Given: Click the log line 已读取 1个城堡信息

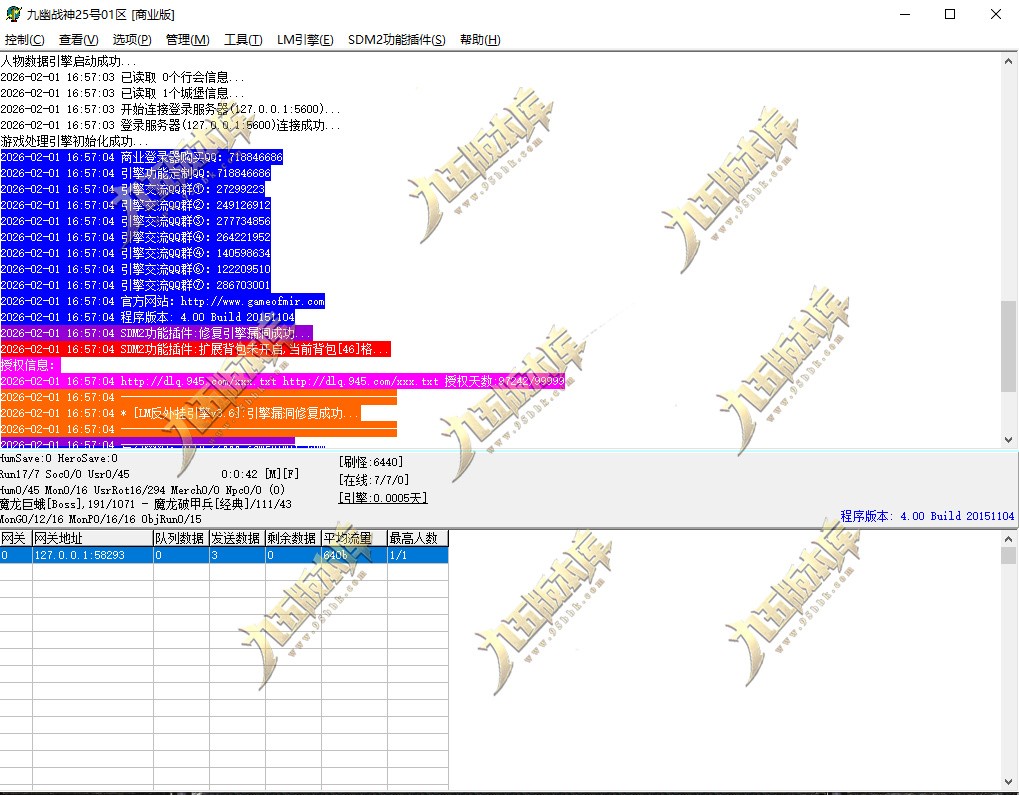Looking at the screenshot, I should click(122, 93).
